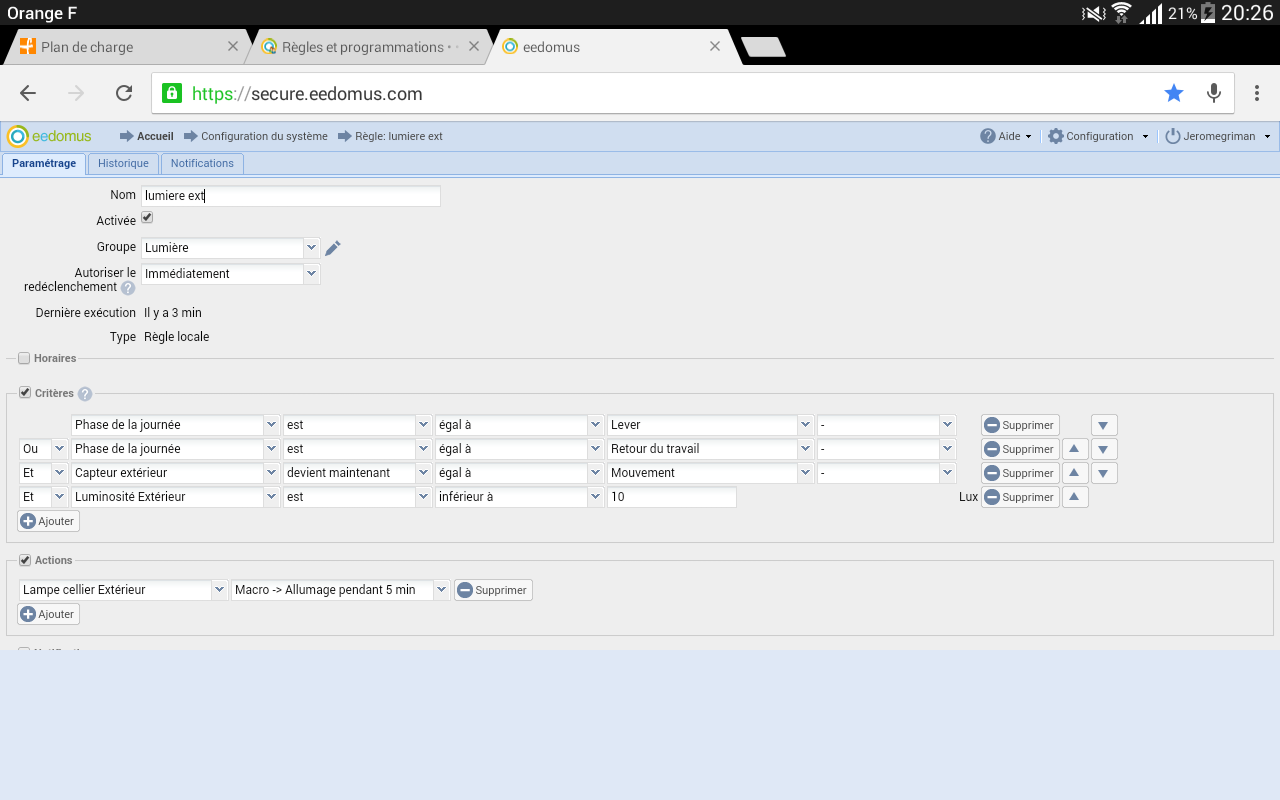Click the Nom text field

(x=290, y=196)
